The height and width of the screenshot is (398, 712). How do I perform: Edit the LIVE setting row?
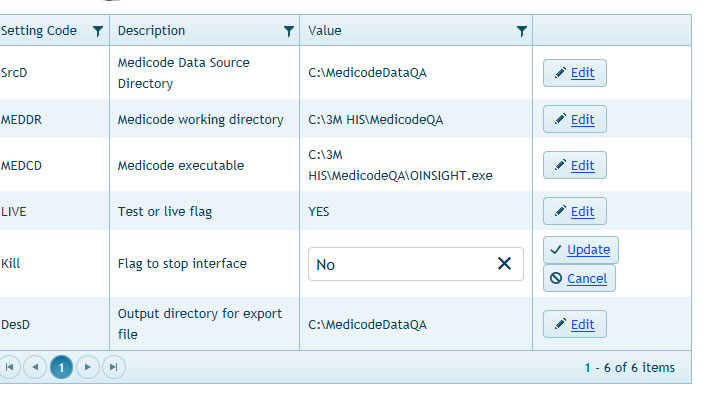coord(574,211)
